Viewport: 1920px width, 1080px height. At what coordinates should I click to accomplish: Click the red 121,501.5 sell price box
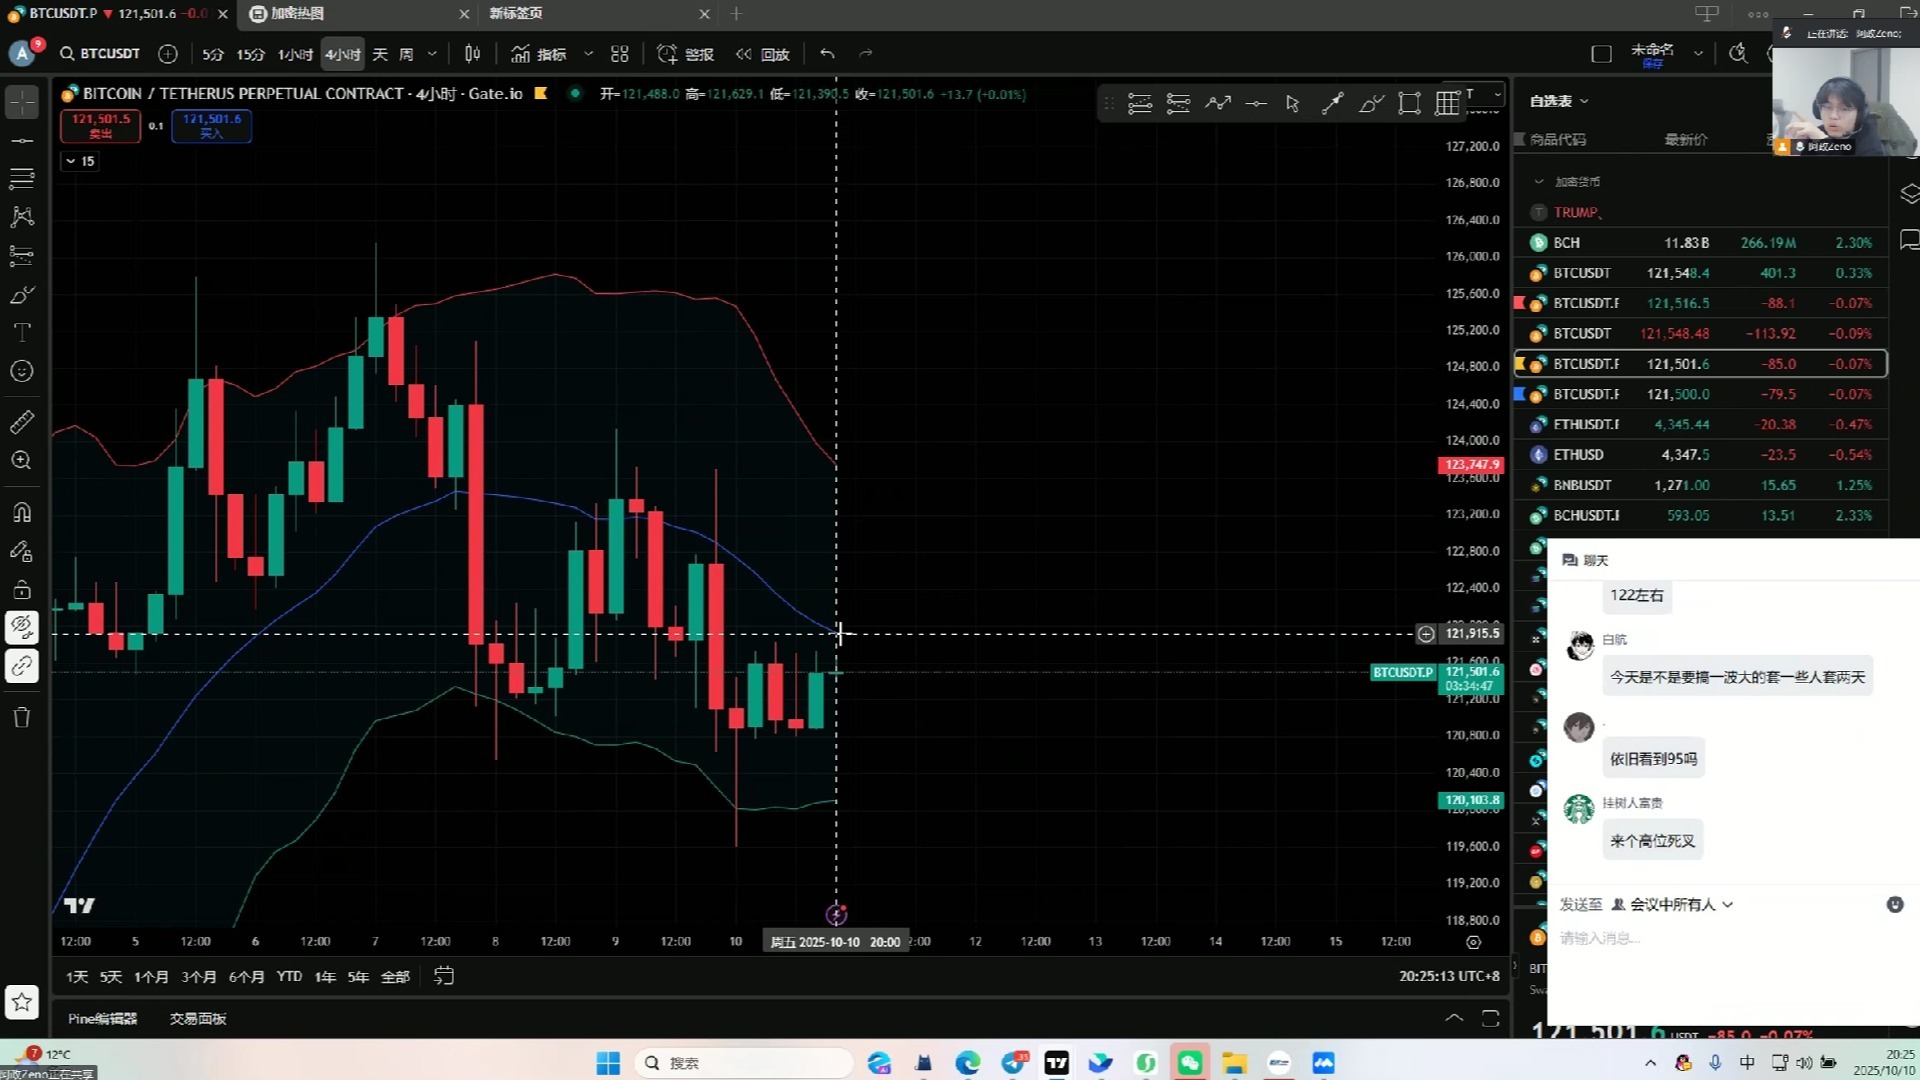[x=100, y=125]
